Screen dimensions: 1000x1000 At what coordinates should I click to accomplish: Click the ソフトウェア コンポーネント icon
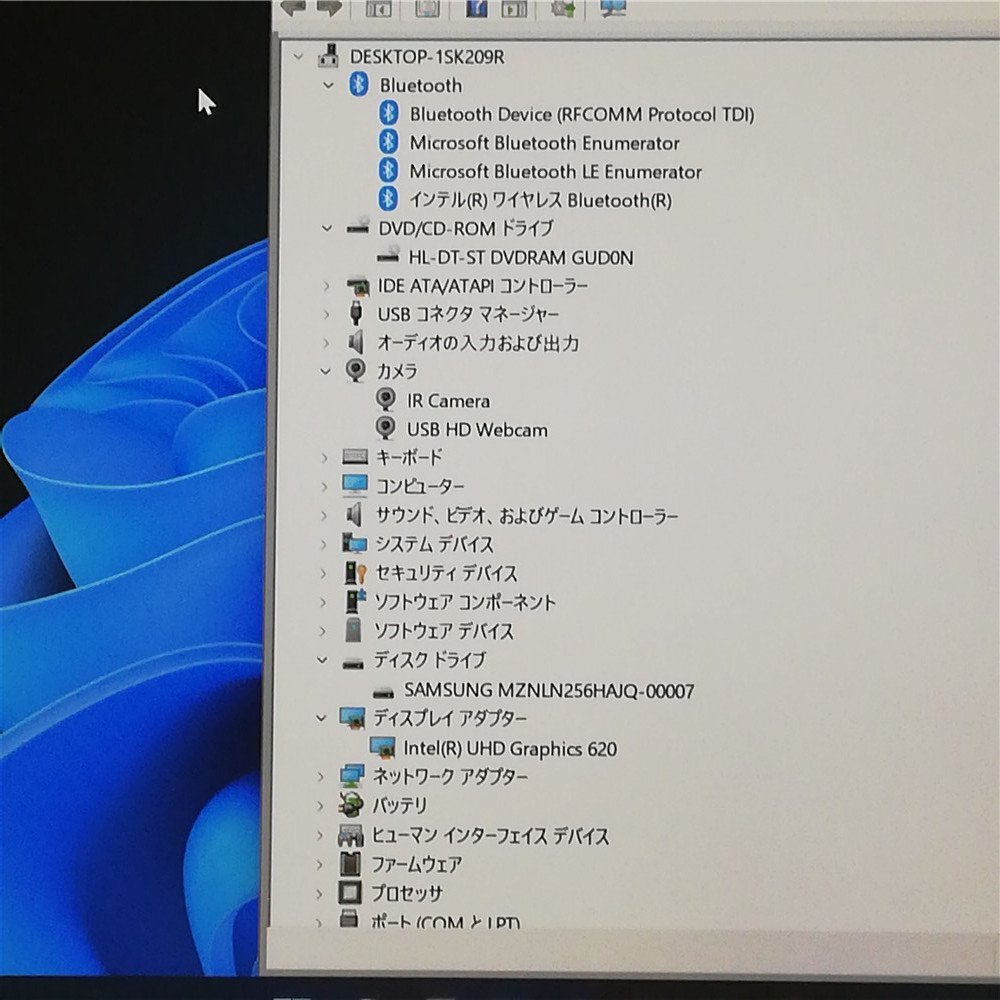pos(355,601)
